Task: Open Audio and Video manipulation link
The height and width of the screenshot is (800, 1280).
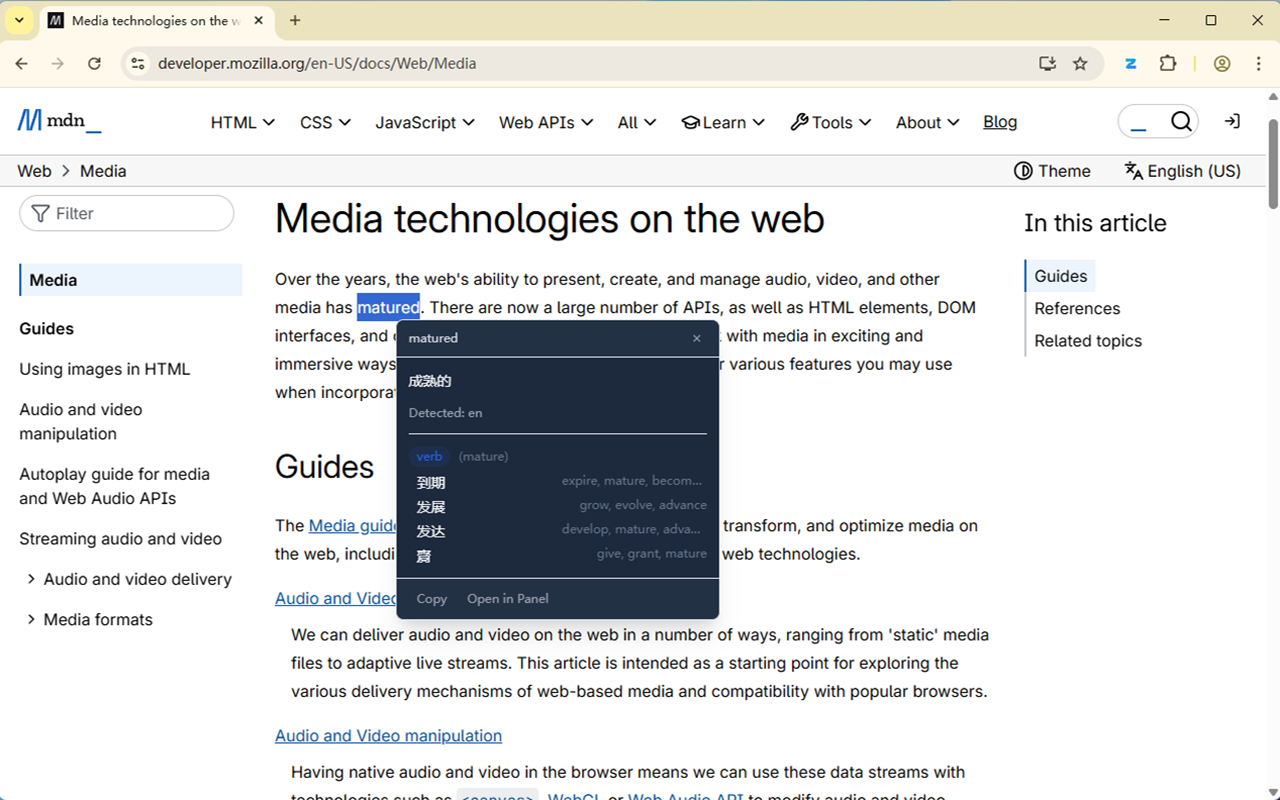Action: click(x=388, y=736)
